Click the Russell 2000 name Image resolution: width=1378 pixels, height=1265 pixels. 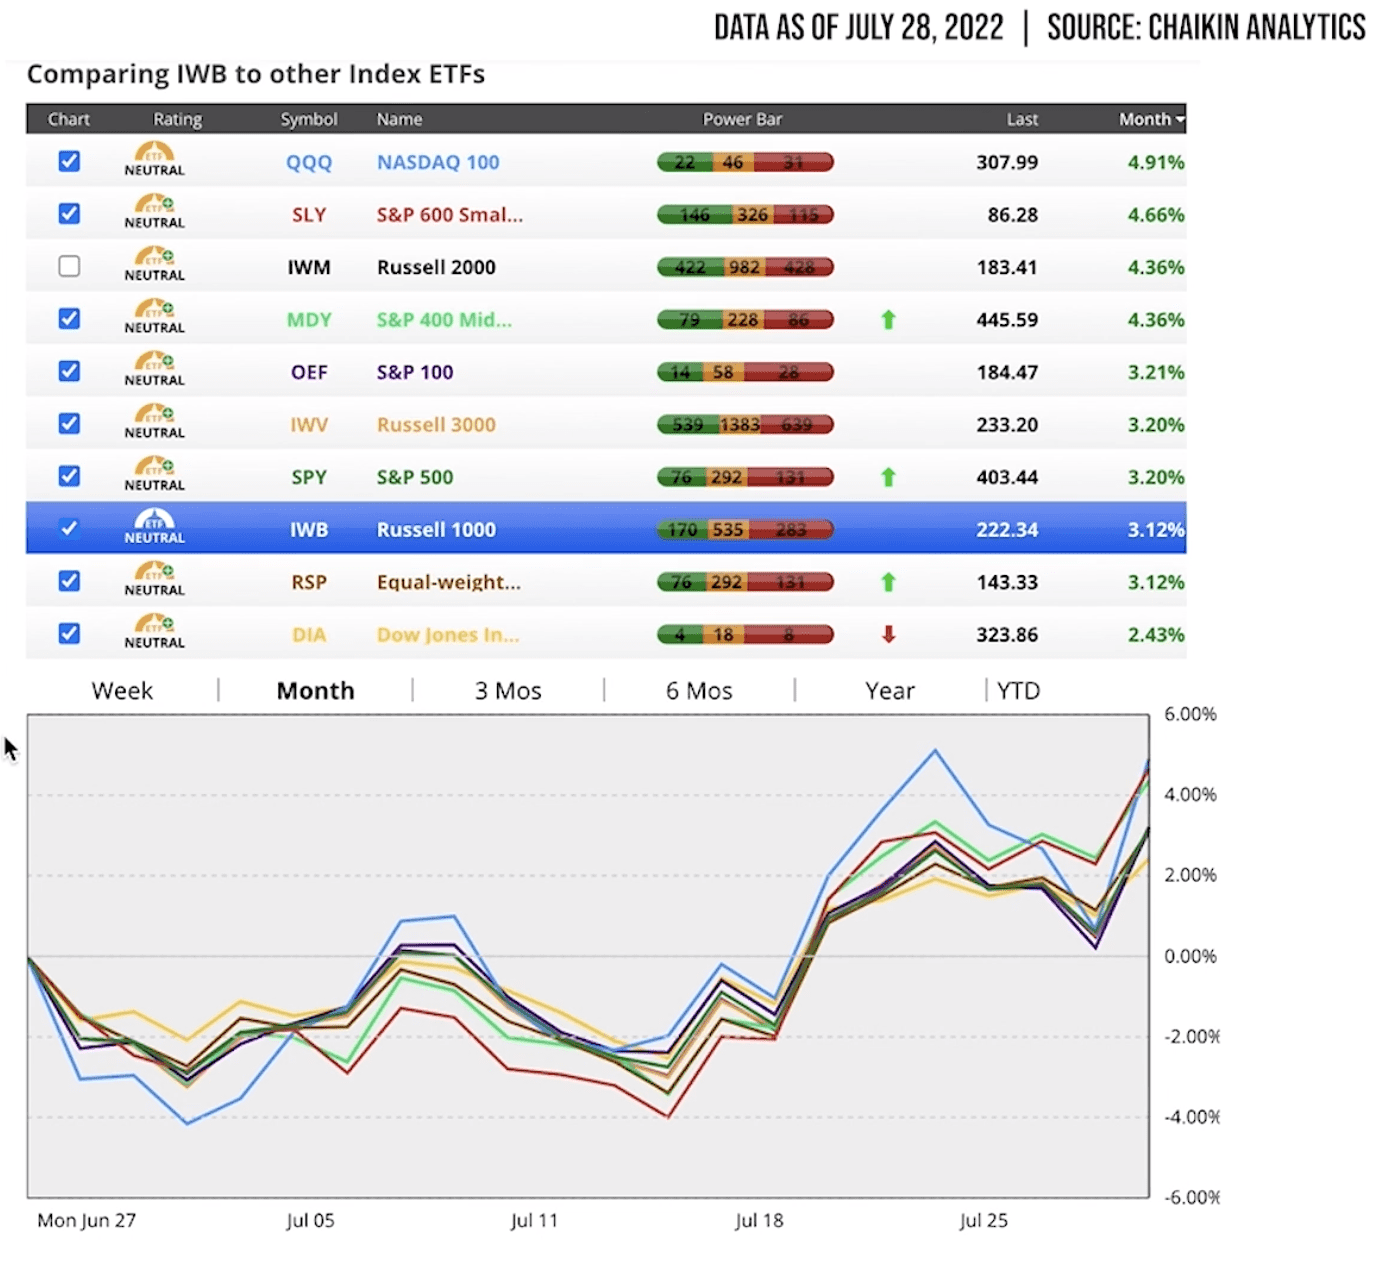[x=436, y=267]
